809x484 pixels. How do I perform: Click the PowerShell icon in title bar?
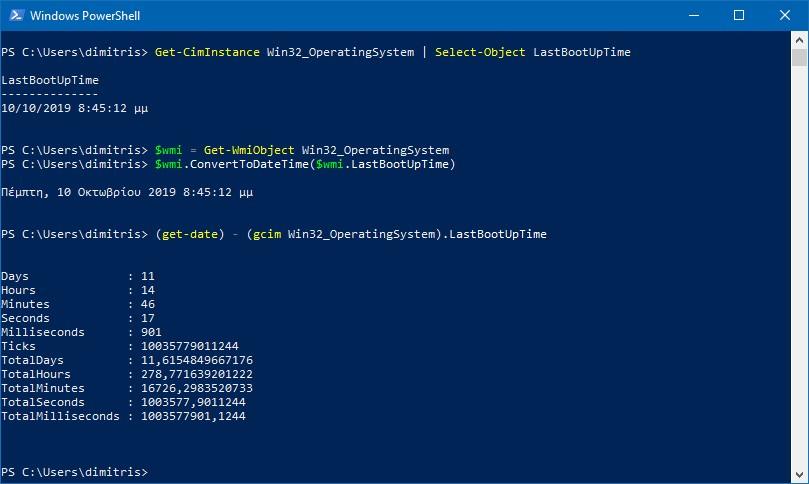[x=16, y=15]
